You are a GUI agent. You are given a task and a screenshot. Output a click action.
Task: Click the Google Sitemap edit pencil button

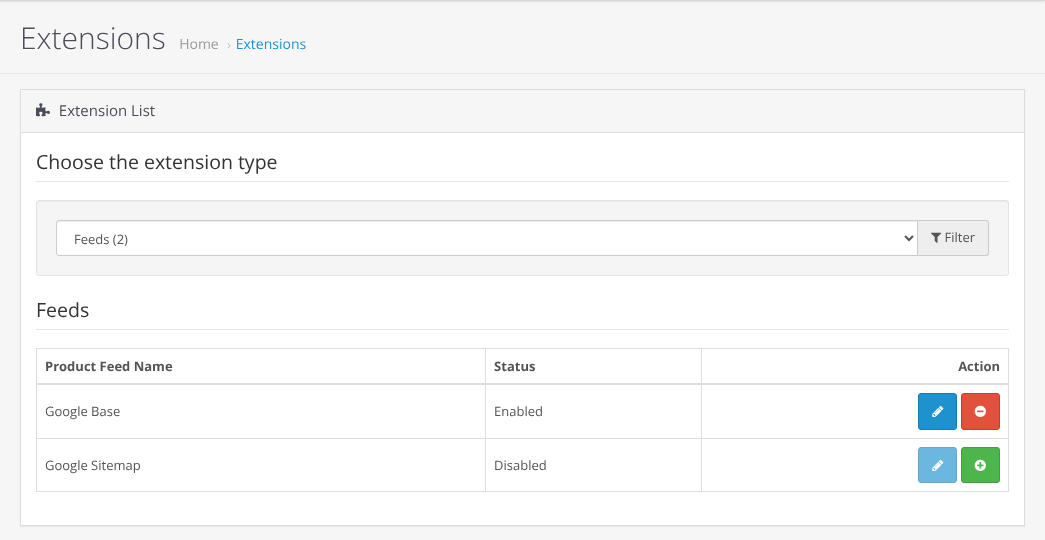click(x=937, y=465)
